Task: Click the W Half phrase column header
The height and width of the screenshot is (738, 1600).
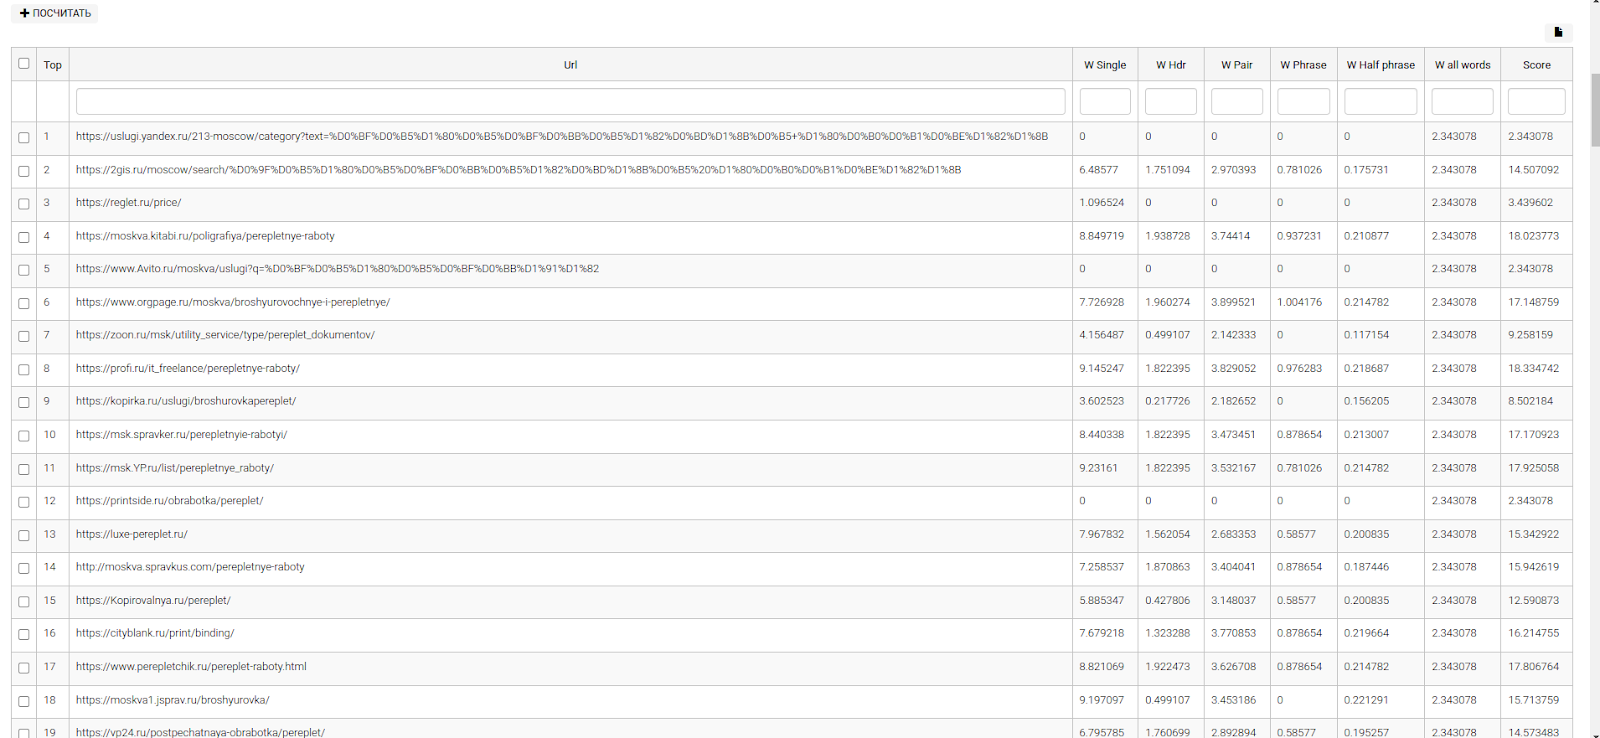Action: 1380,65
